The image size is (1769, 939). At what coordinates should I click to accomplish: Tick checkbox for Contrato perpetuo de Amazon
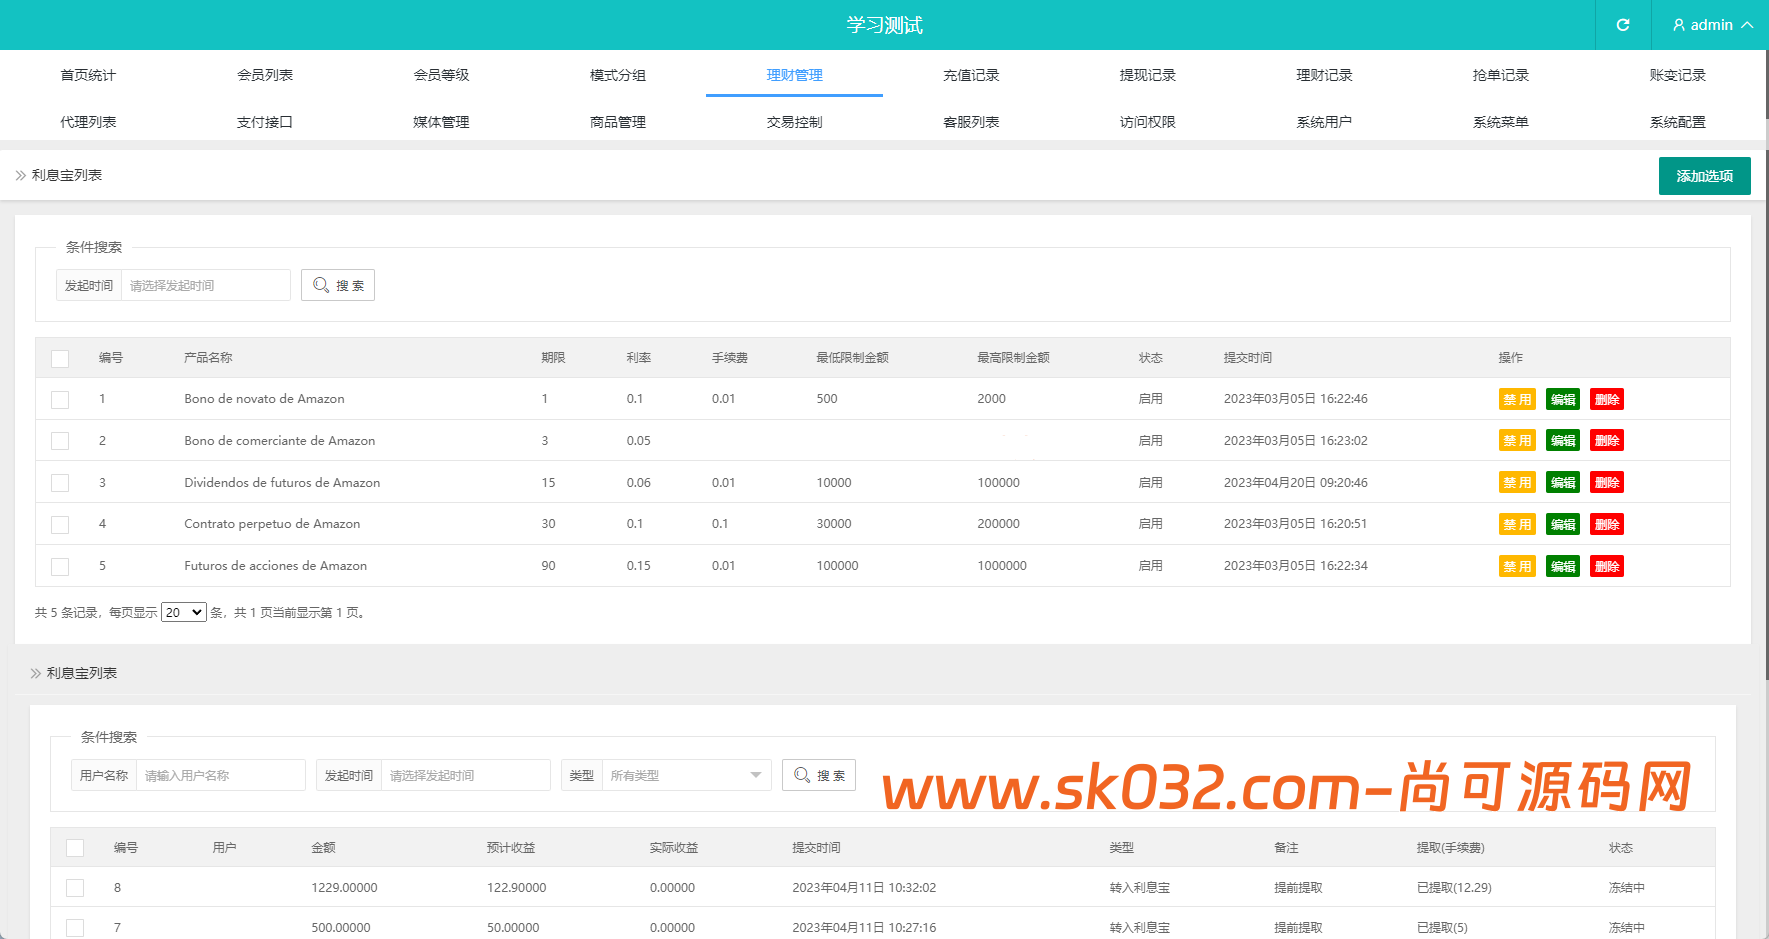pos(60,524)
